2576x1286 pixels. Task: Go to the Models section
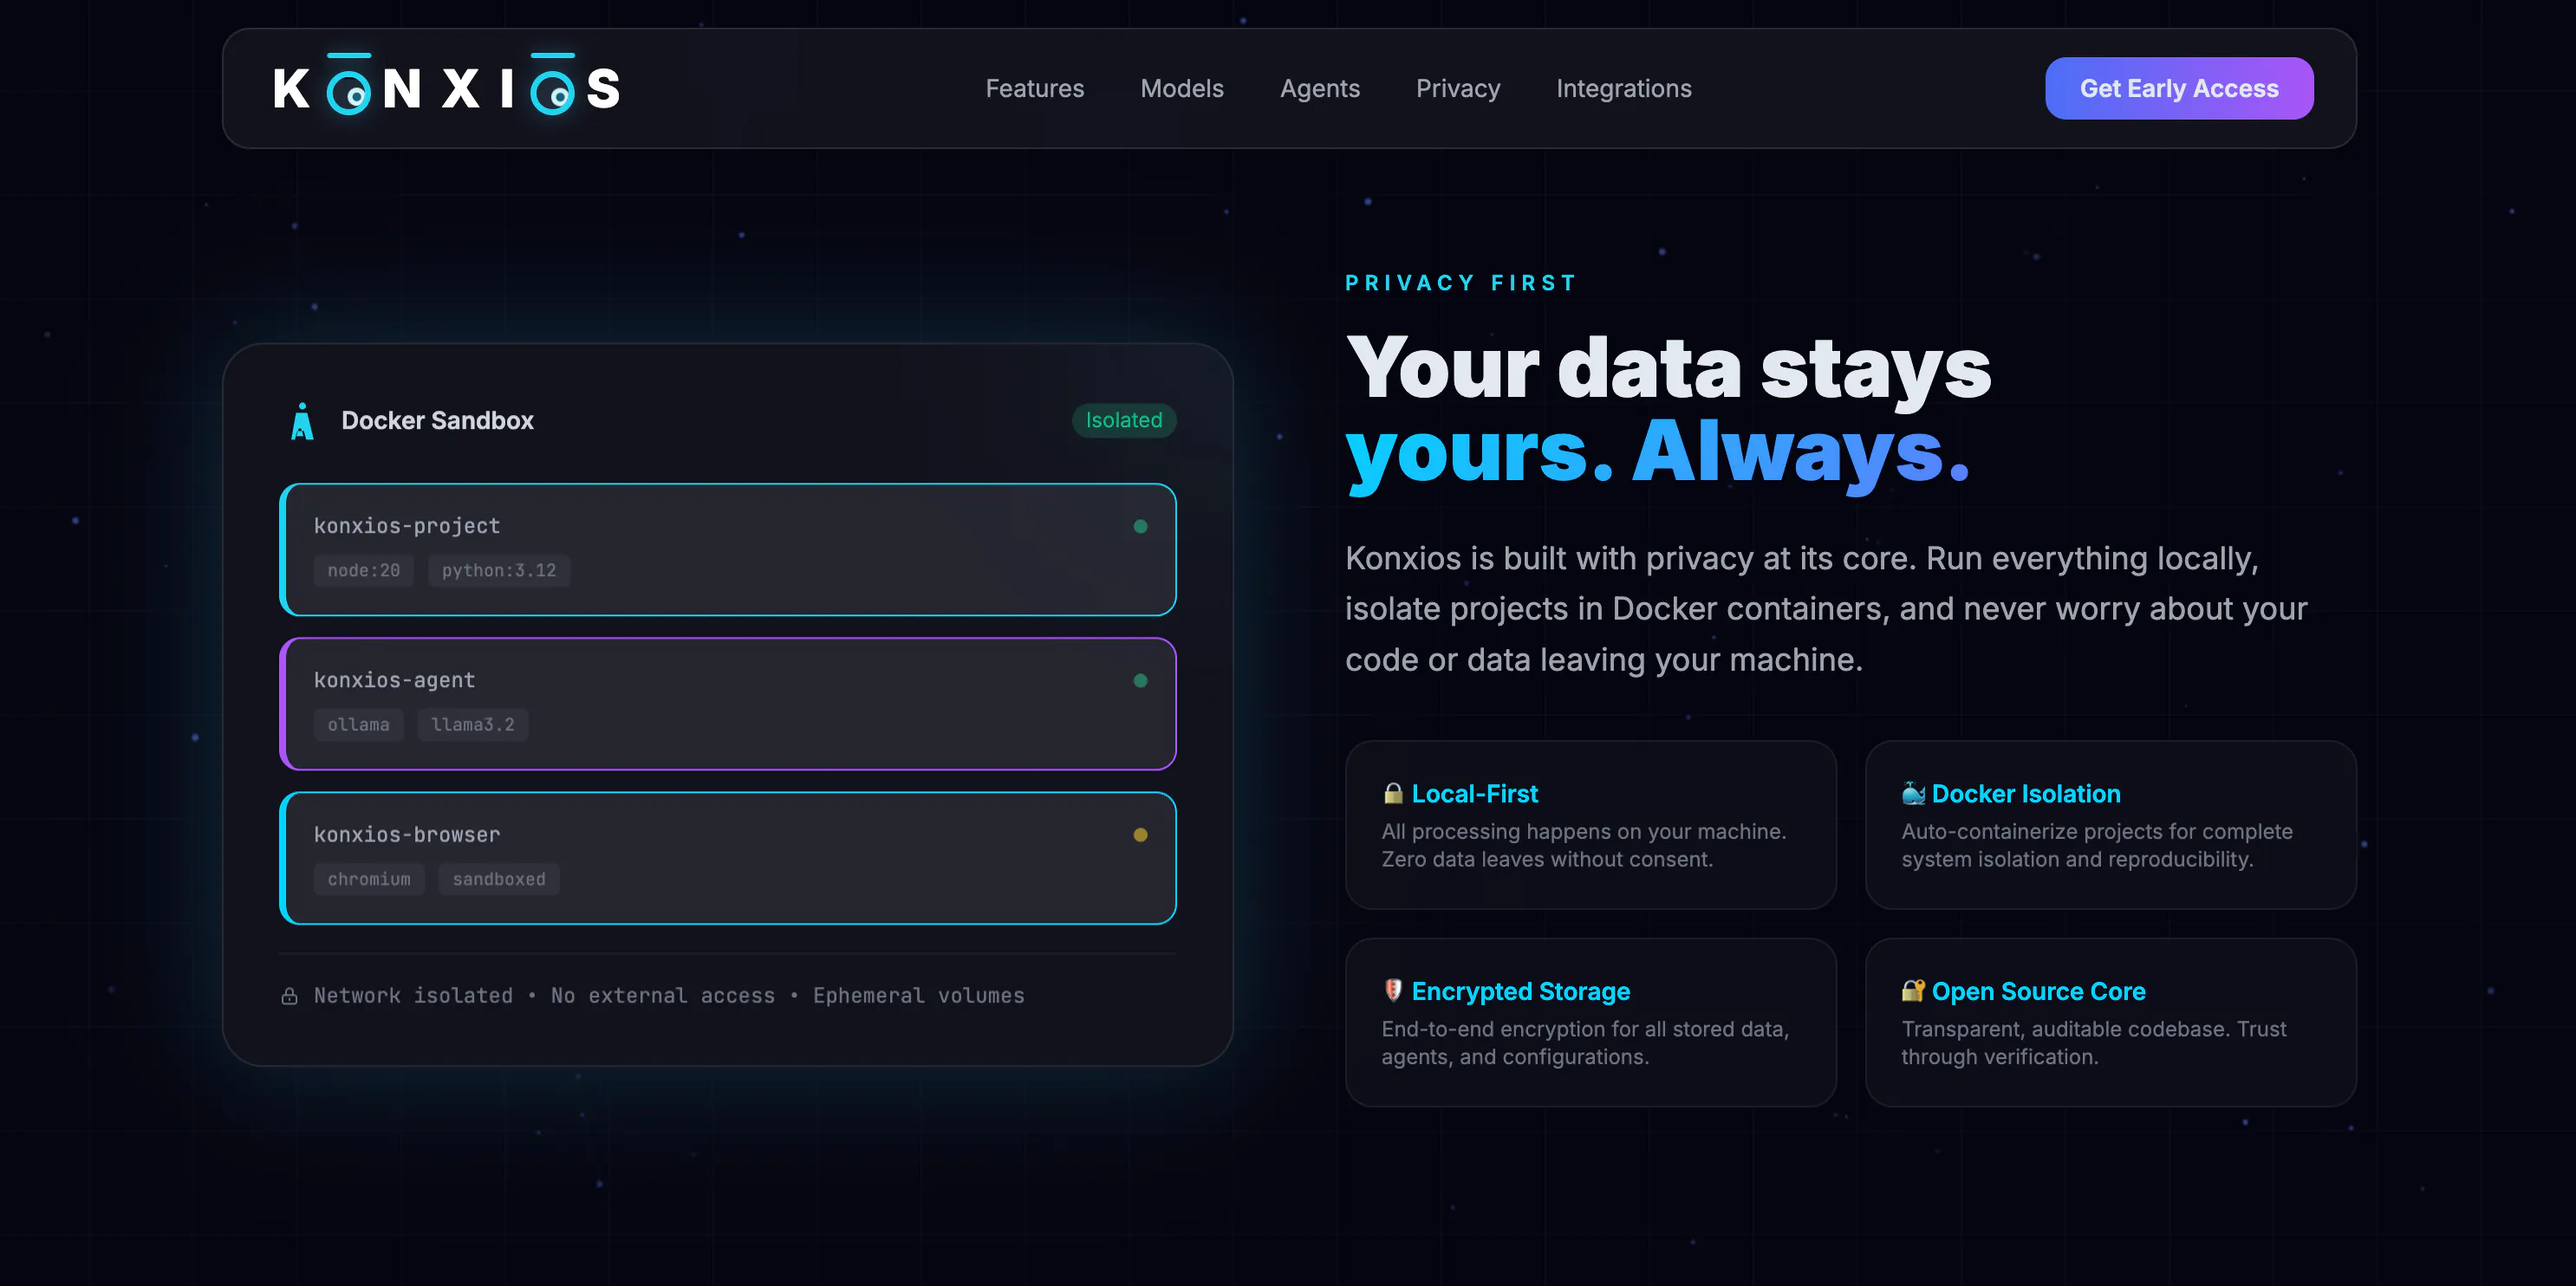pyautogui.click(x=1181, y=88)
